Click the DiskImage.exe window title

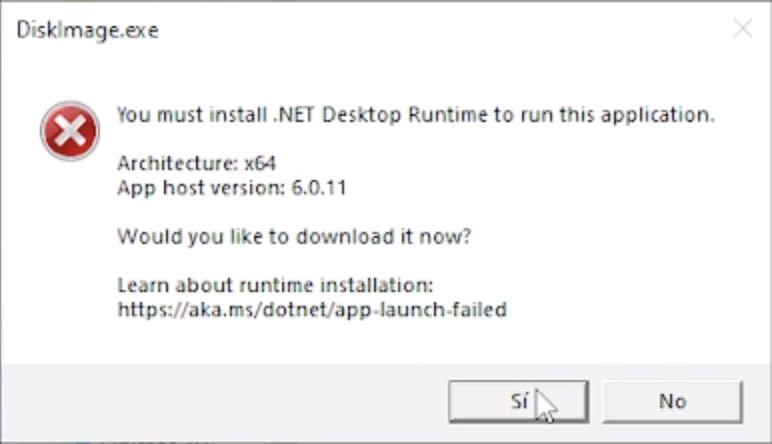(88, 31)
